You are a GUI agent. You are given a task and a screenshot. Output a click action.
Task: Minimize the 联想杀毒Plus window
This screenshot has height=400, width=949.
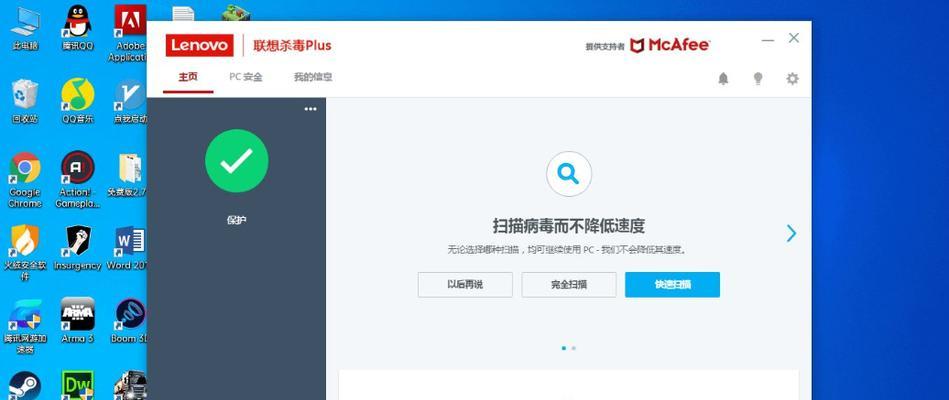(767, 40)
